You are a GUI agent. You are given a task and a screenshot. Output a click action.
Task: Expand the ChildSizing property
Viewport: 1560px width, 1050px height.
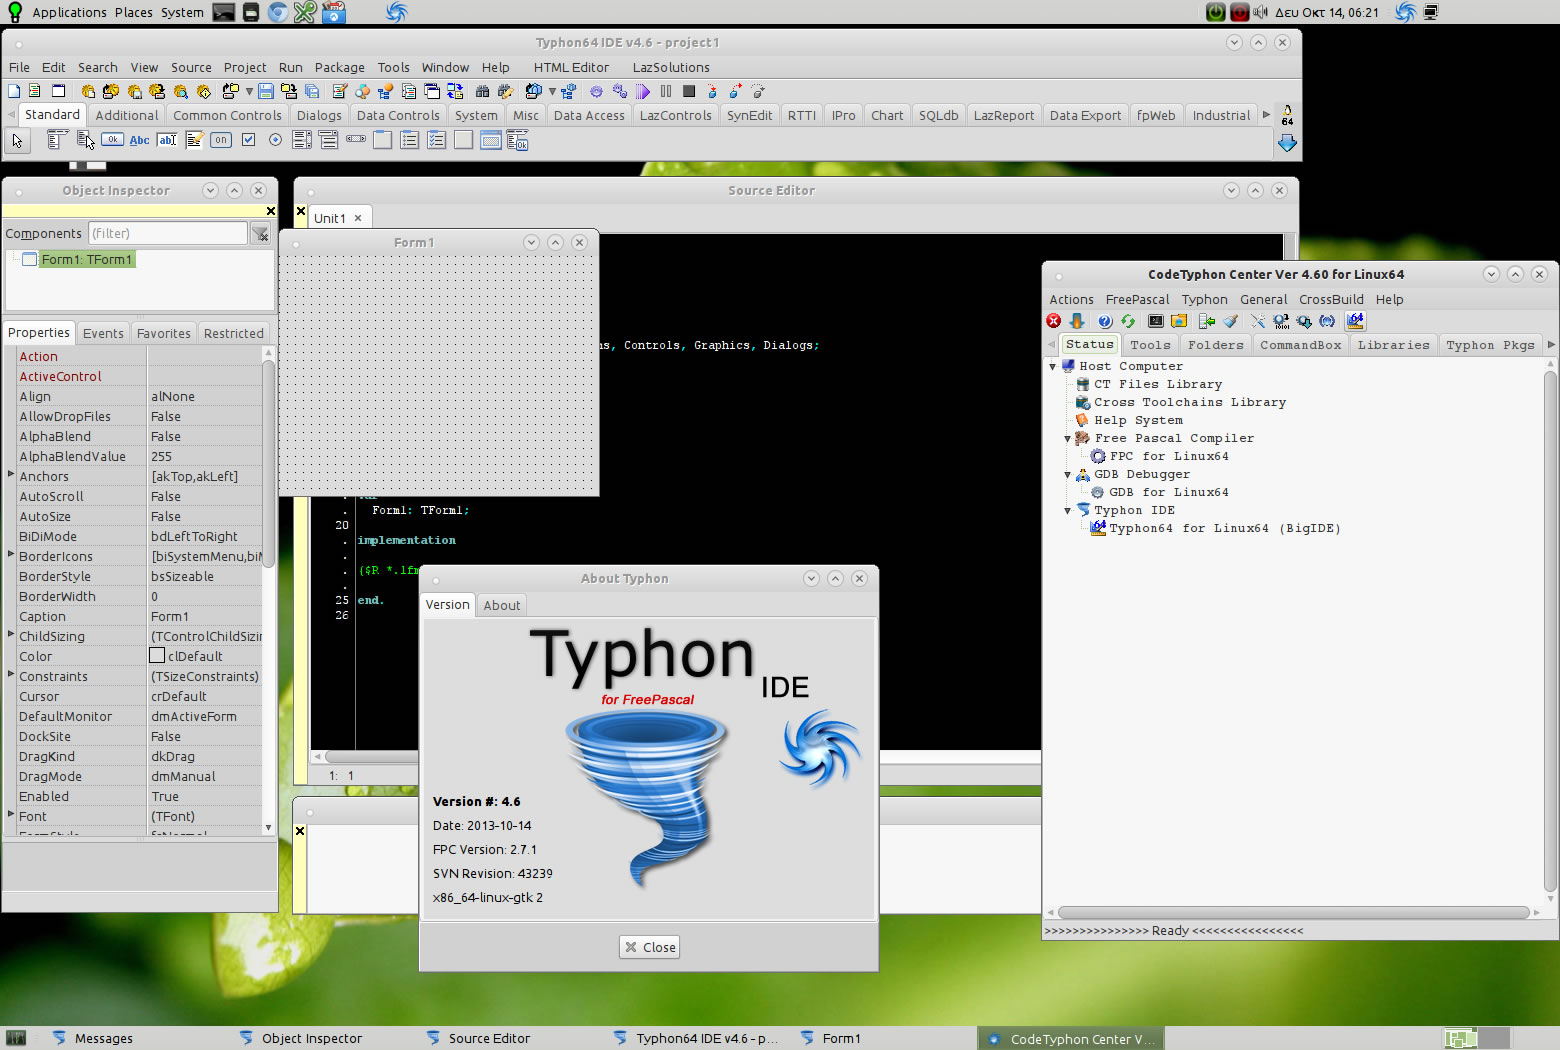click(11, 634)
